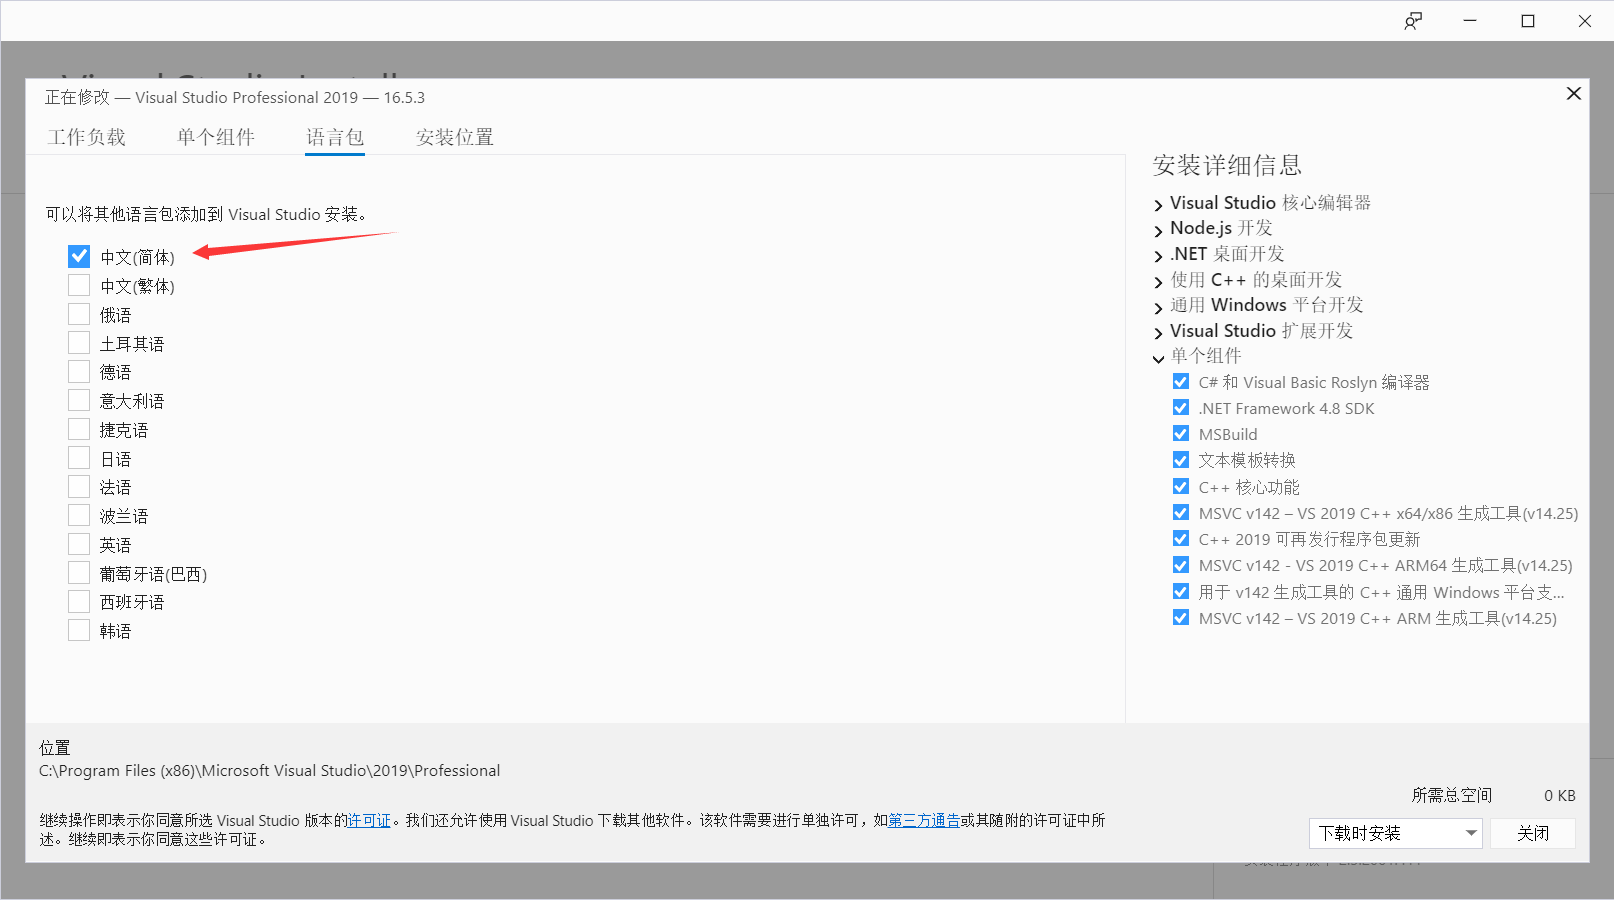Uncheck 中文(简体) language pack
Screen dimensions: 1614x900
click(79, 256)
